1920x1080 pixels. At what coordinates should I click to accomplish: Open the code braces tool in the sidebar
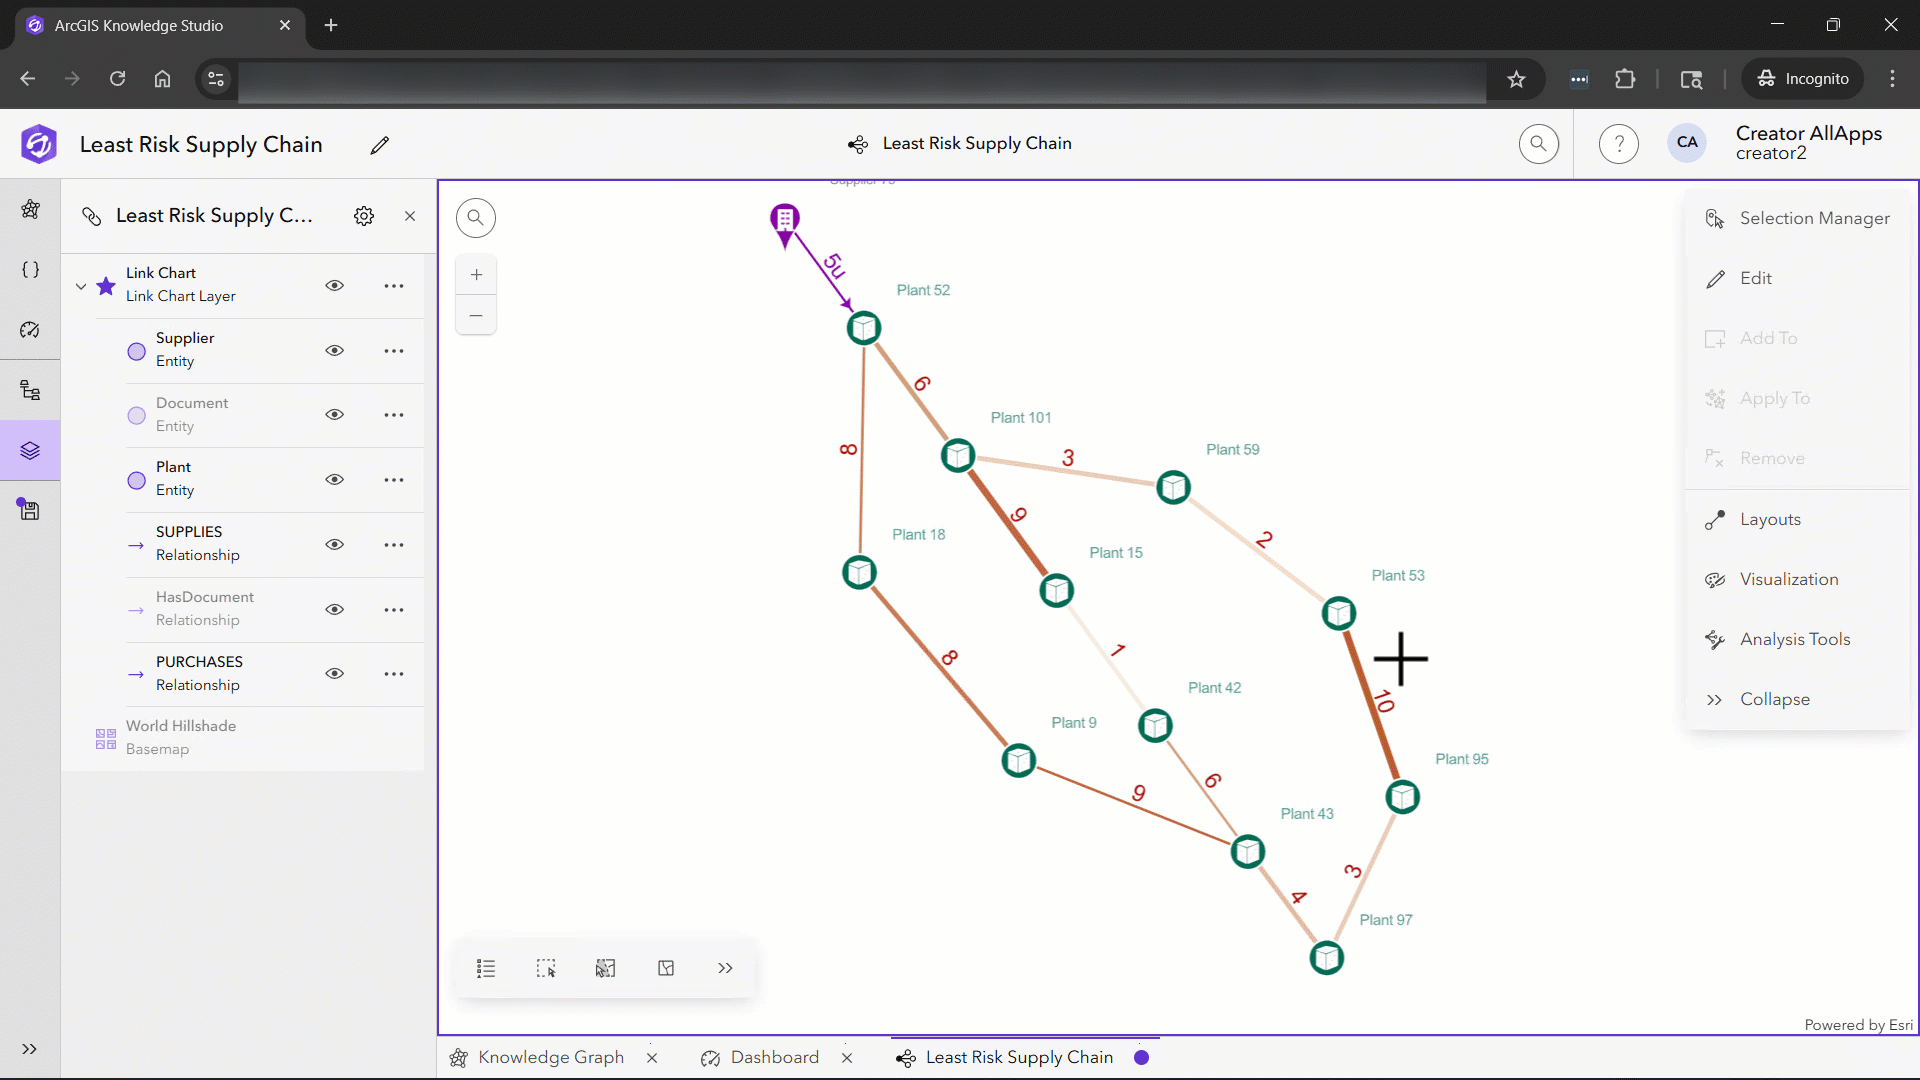(x=30, y=269)
